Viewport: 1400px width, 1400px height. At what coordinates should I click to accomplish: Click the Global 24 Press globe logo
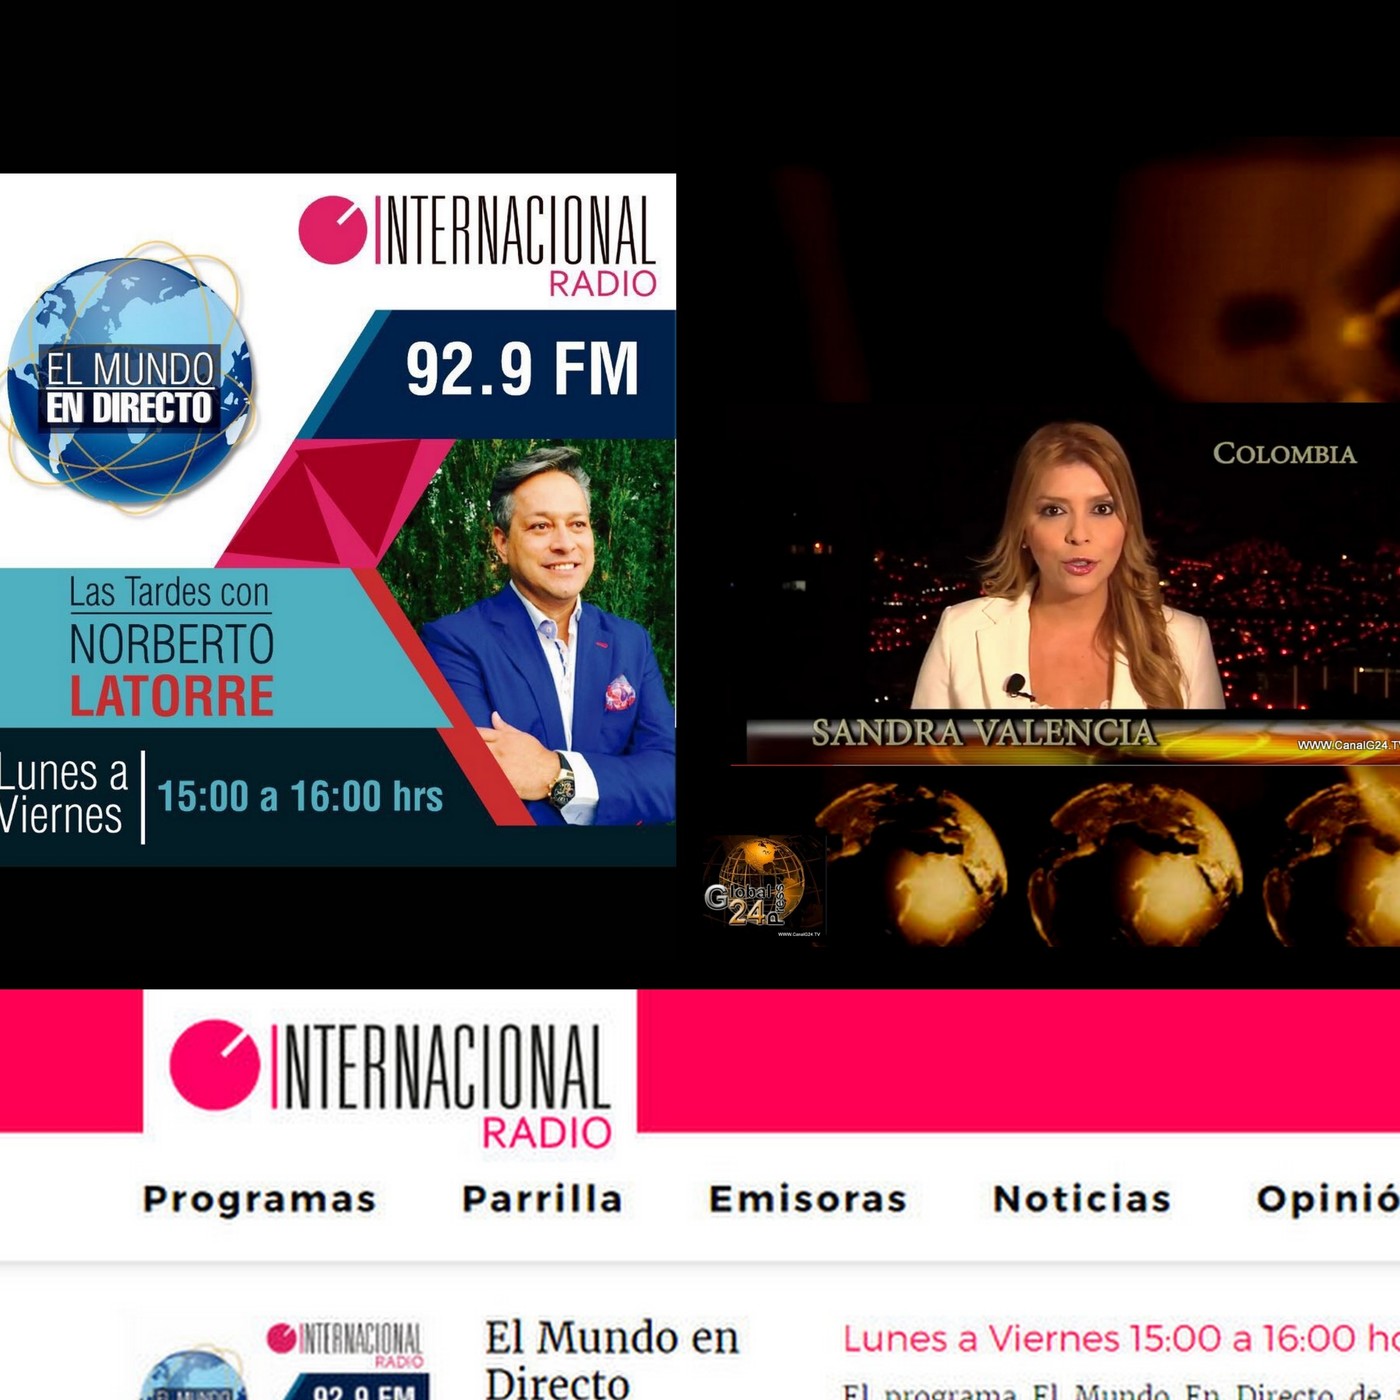tap(762, 885)
